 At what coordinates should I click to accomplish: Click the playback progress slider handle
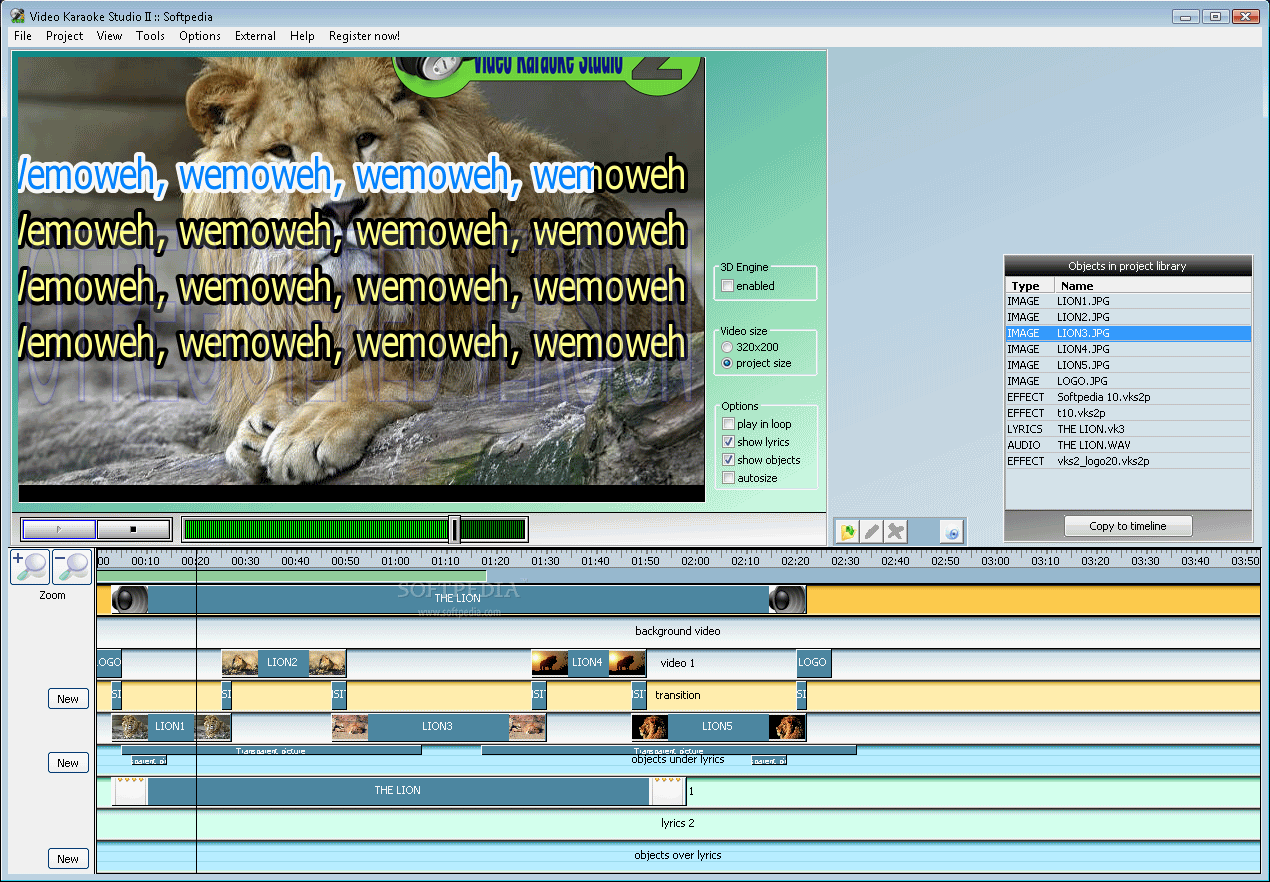pyautogui.click(x=455, y=529)
